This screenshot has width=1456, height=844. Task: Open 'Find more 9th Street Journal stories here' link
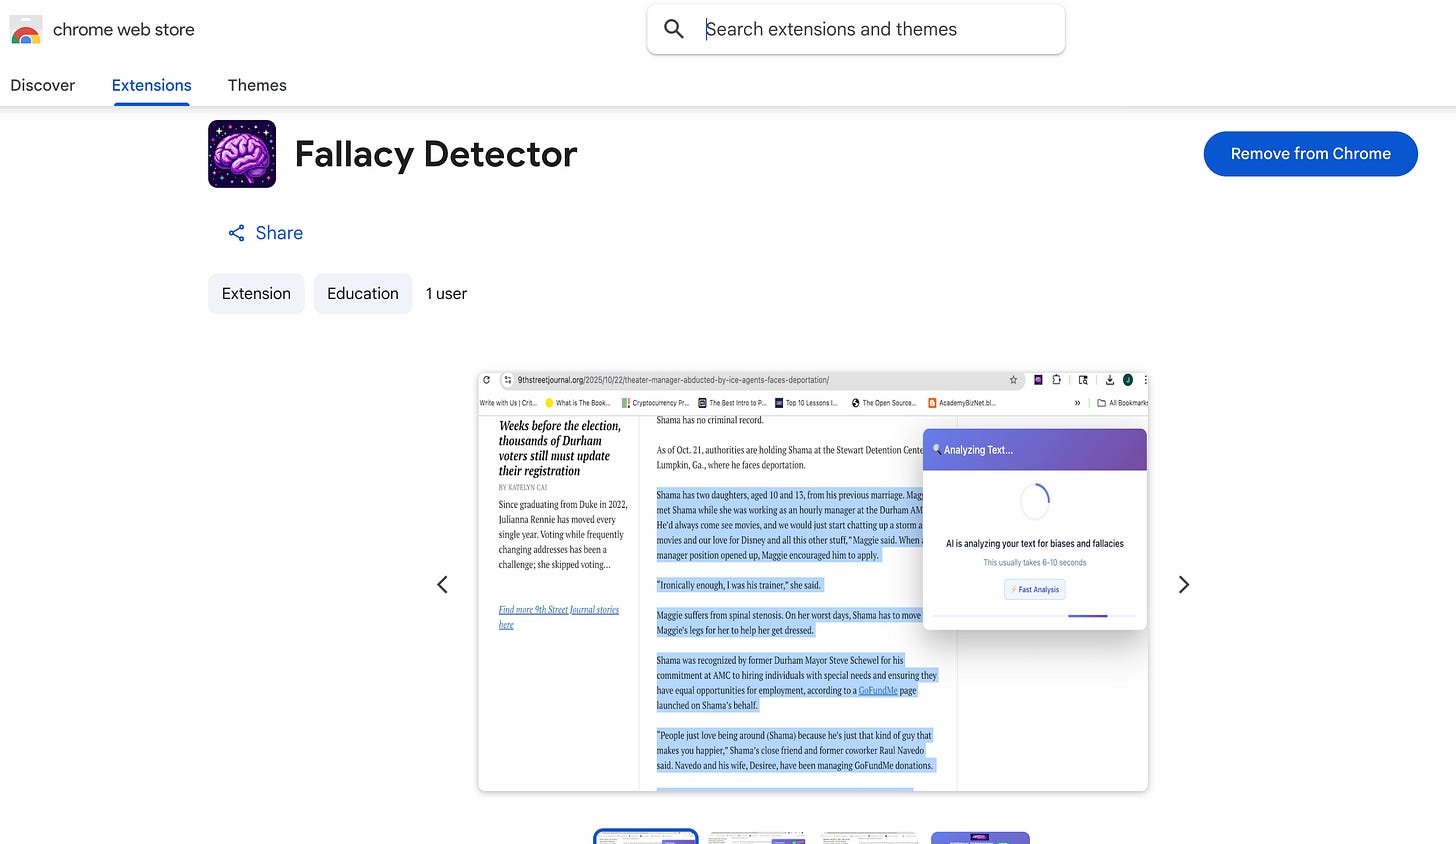tap(558, 617)
